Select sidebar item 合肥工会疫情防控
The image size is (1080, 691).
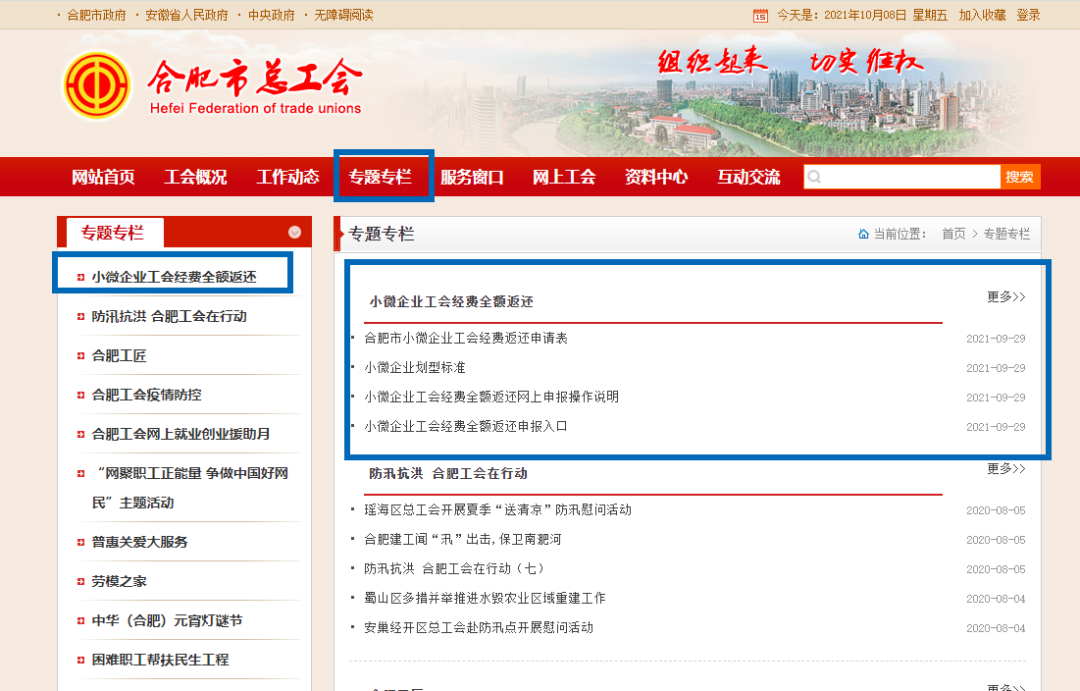click(x=147, y=395)
